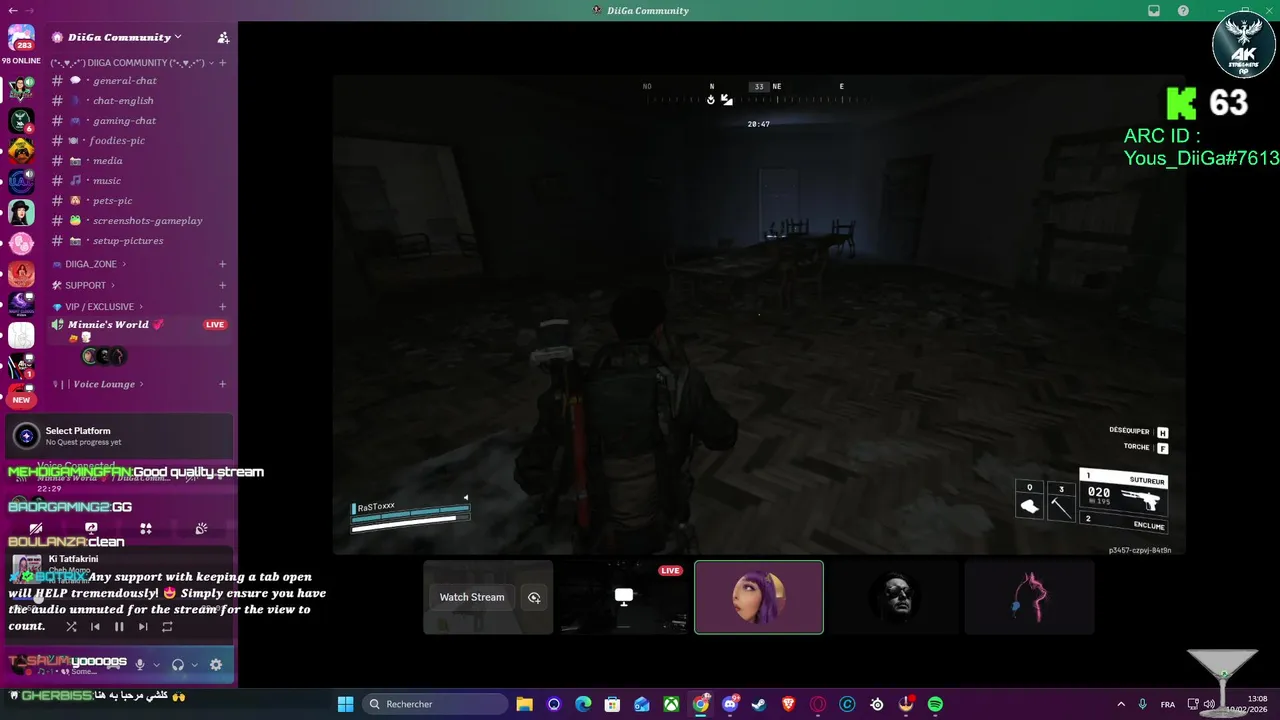1280x720 pixels.
Task: Go to previous track in Spotify player
Action: click(x=95, y=627)
